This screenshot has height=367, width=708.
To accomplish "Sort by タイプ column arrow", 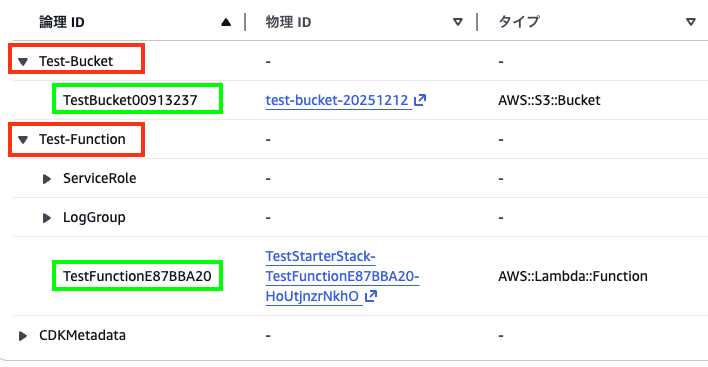I will (691, 22).
